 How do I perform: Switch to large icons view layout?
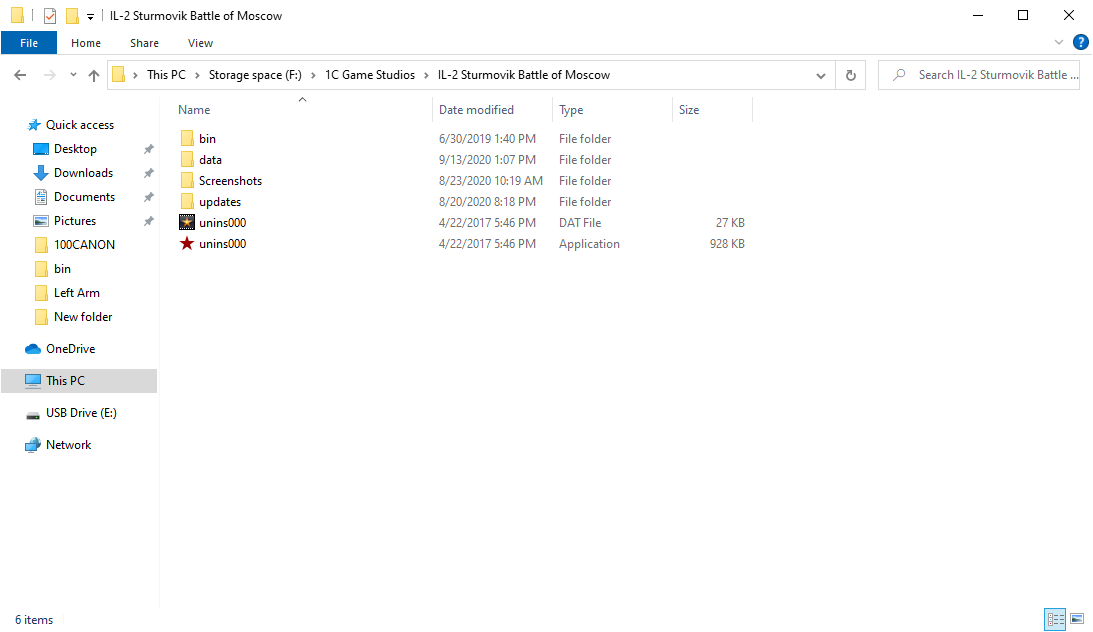pyautogui.click(x=1077, y=619)
